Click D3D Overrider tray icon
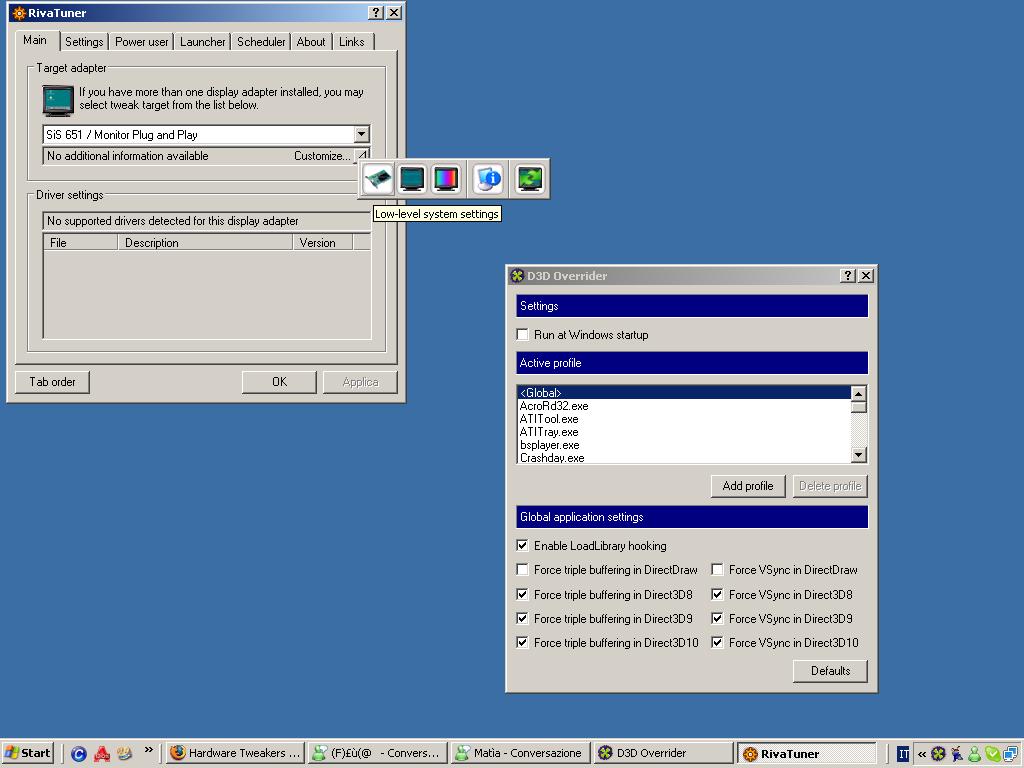 pyautogui.click(x=938, y=754)
